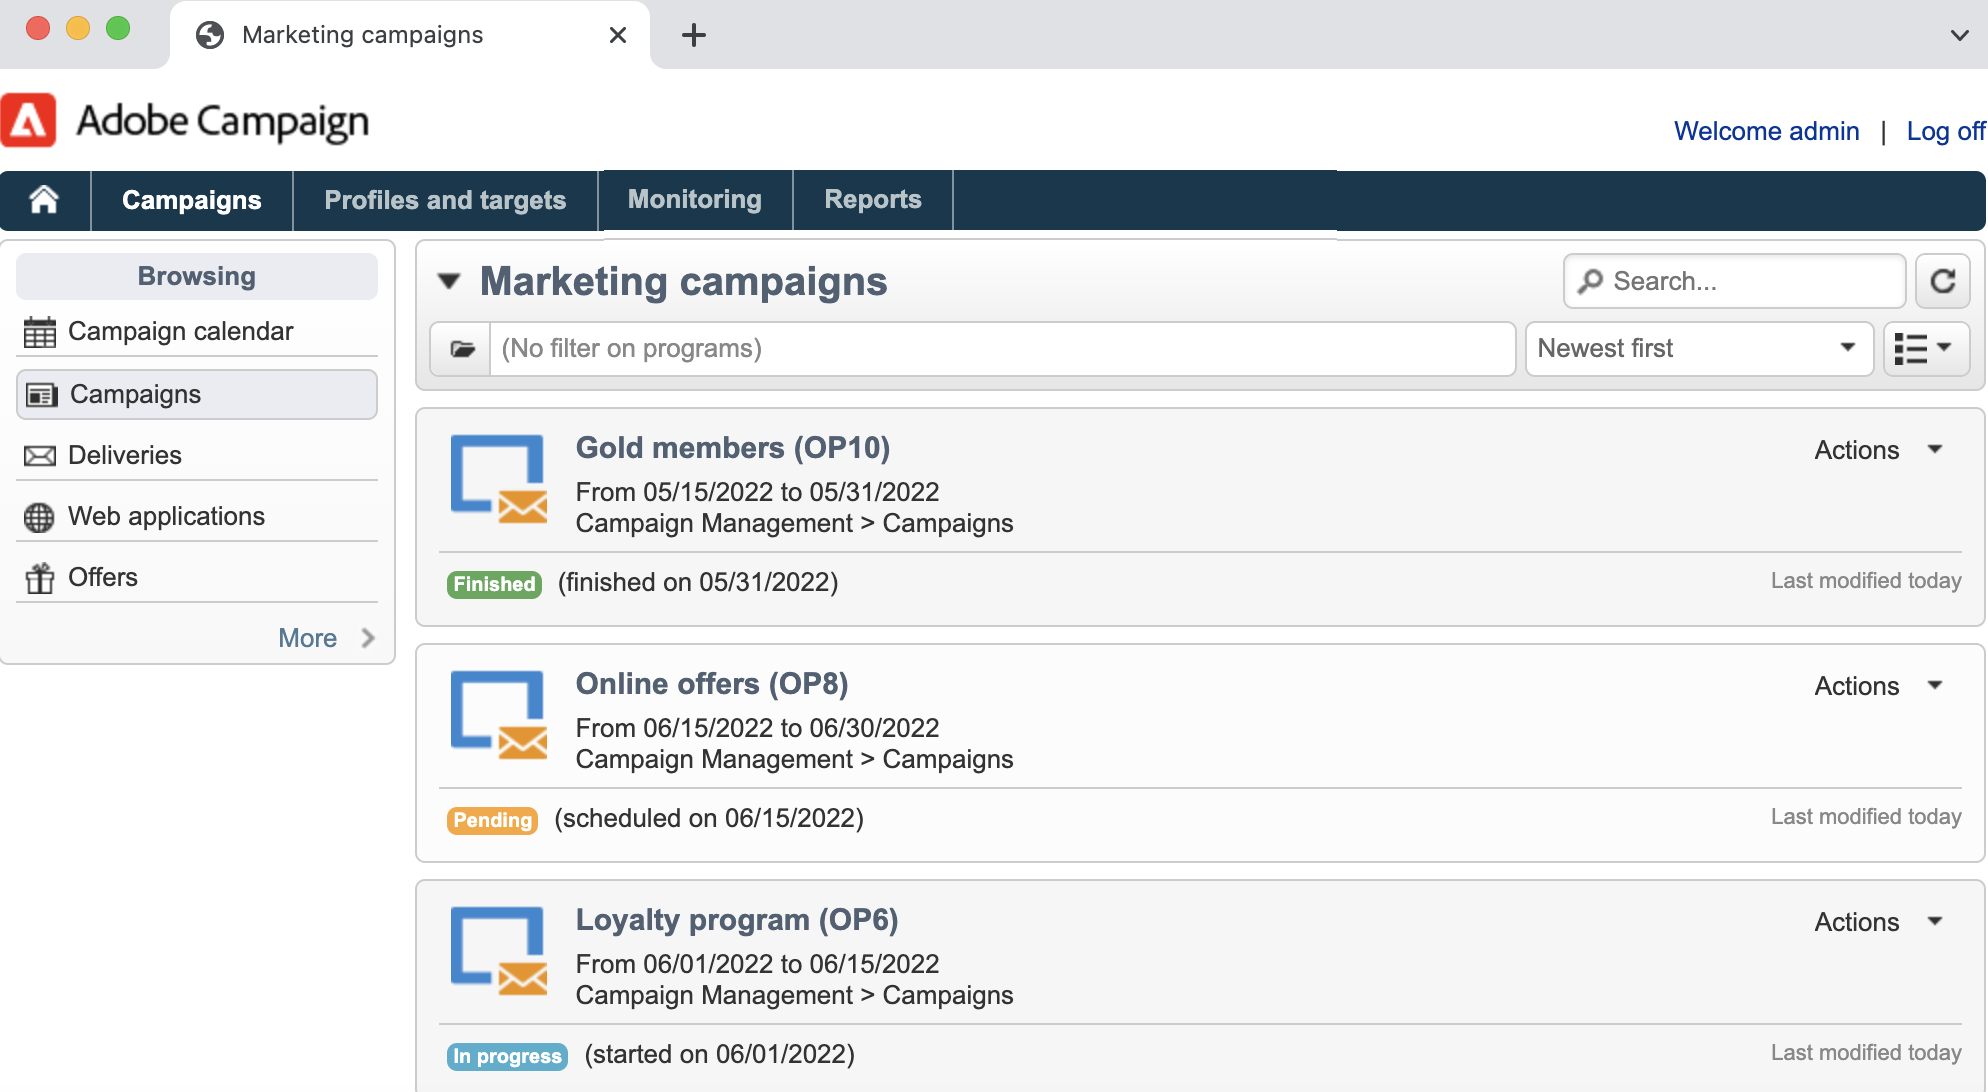Screen dimensions: 1988x1092
Task: Click the Gold members campaign icon
Action: tap(498, 478)
